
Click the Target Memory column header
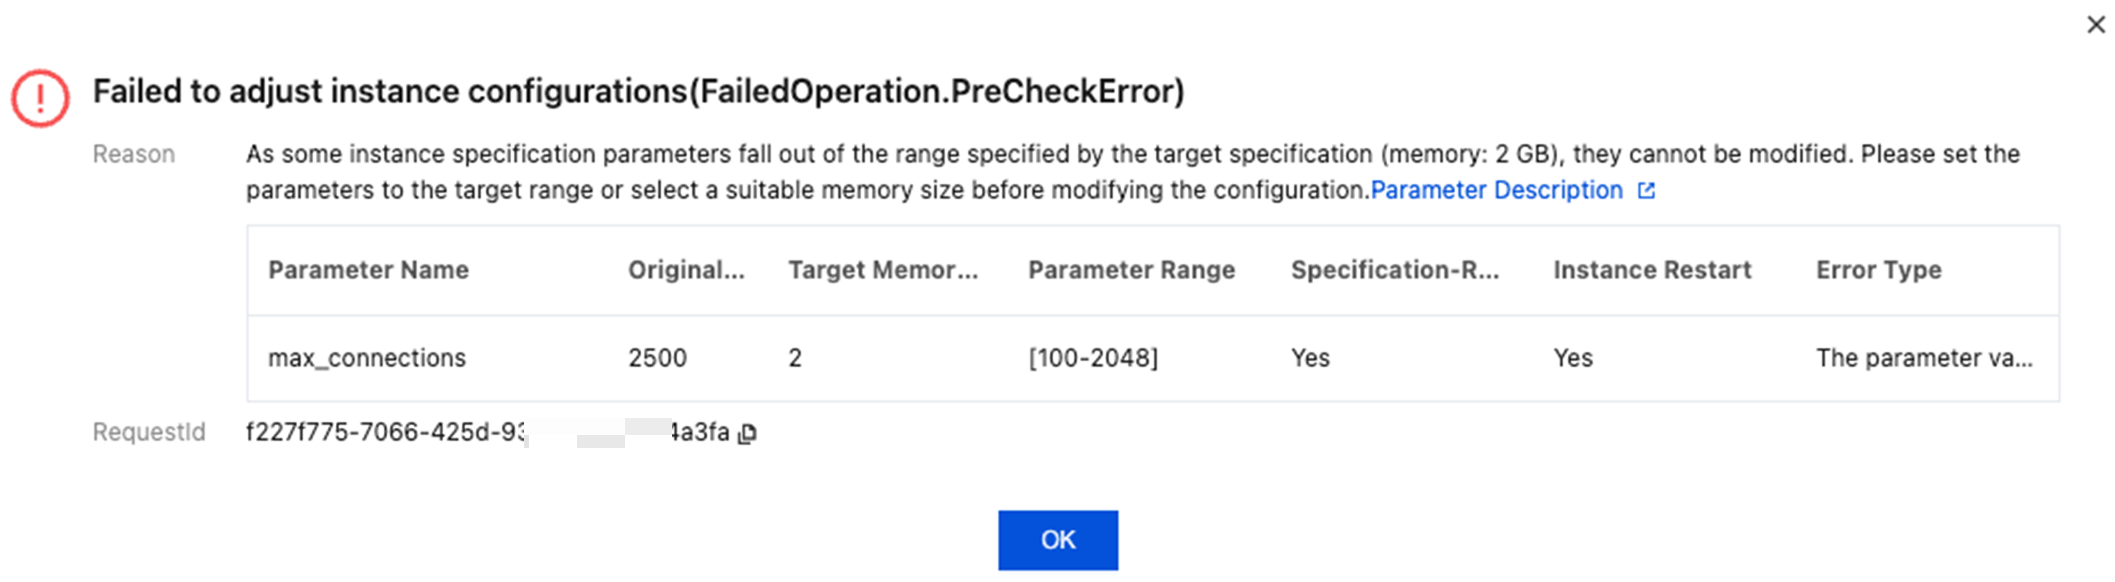882,270
